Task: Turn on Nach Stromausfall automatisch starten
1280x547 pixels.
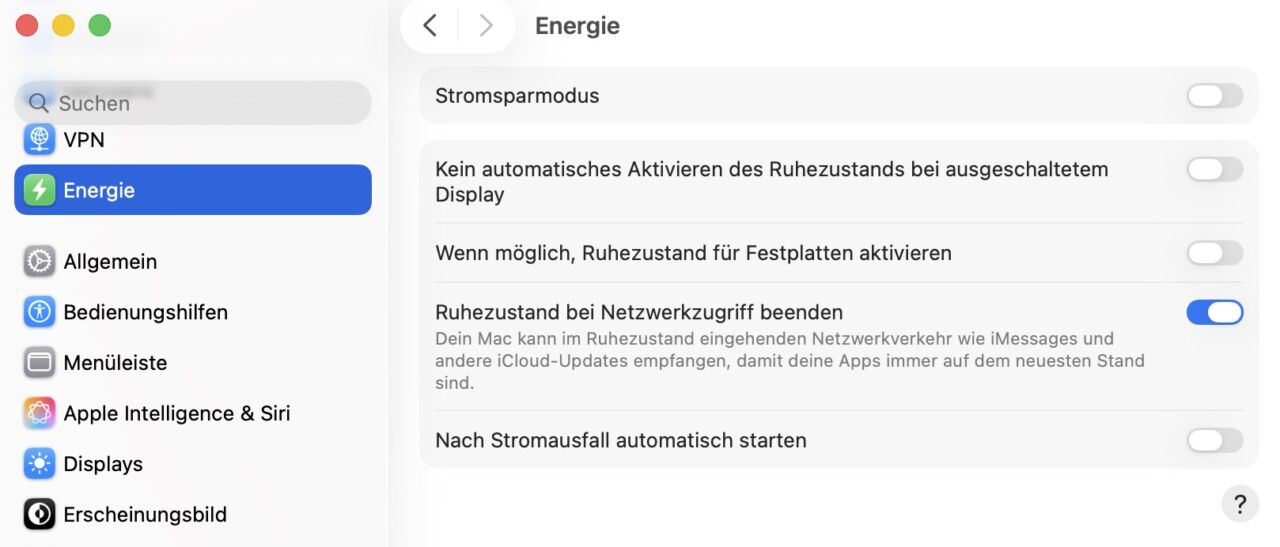Action: [x=1214, y=440]
